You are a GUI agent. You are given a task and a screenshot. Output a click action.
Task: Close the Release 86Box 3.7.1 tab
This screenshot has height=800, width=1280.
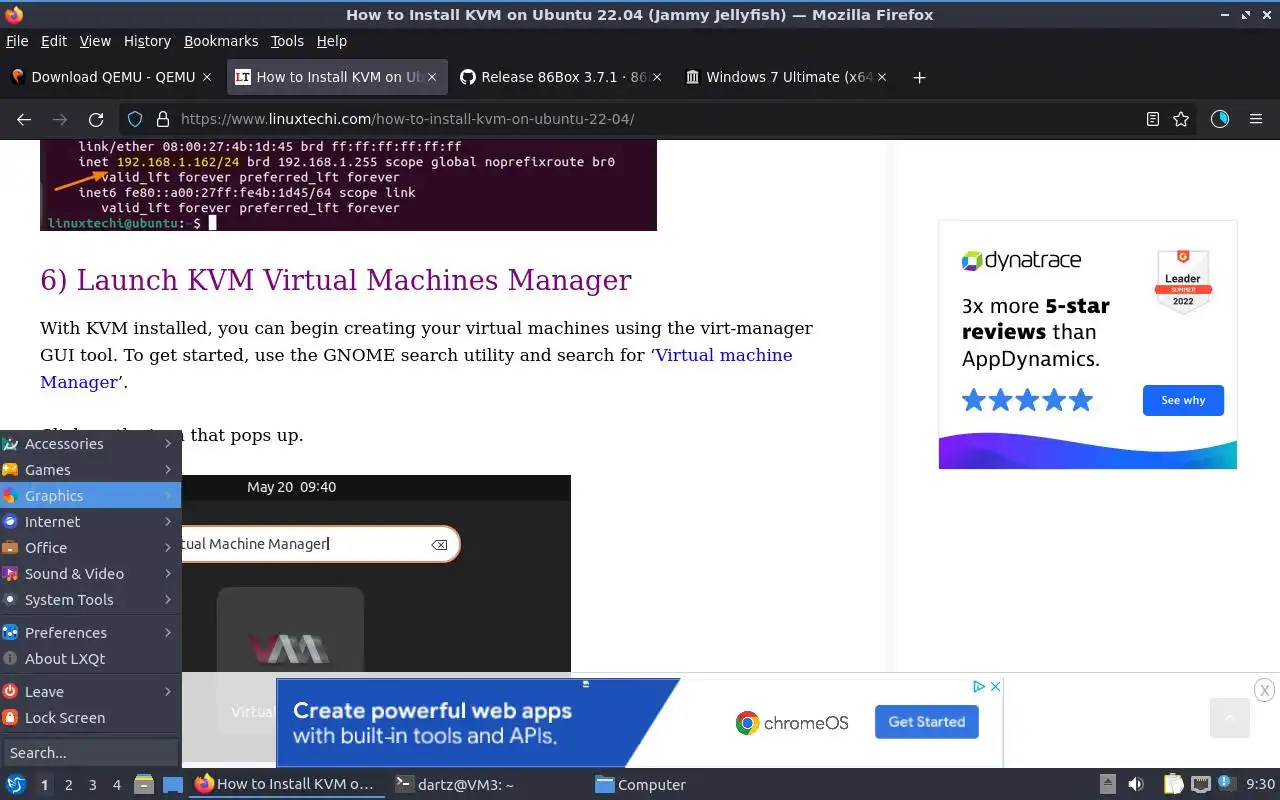(x=657, y=77)
